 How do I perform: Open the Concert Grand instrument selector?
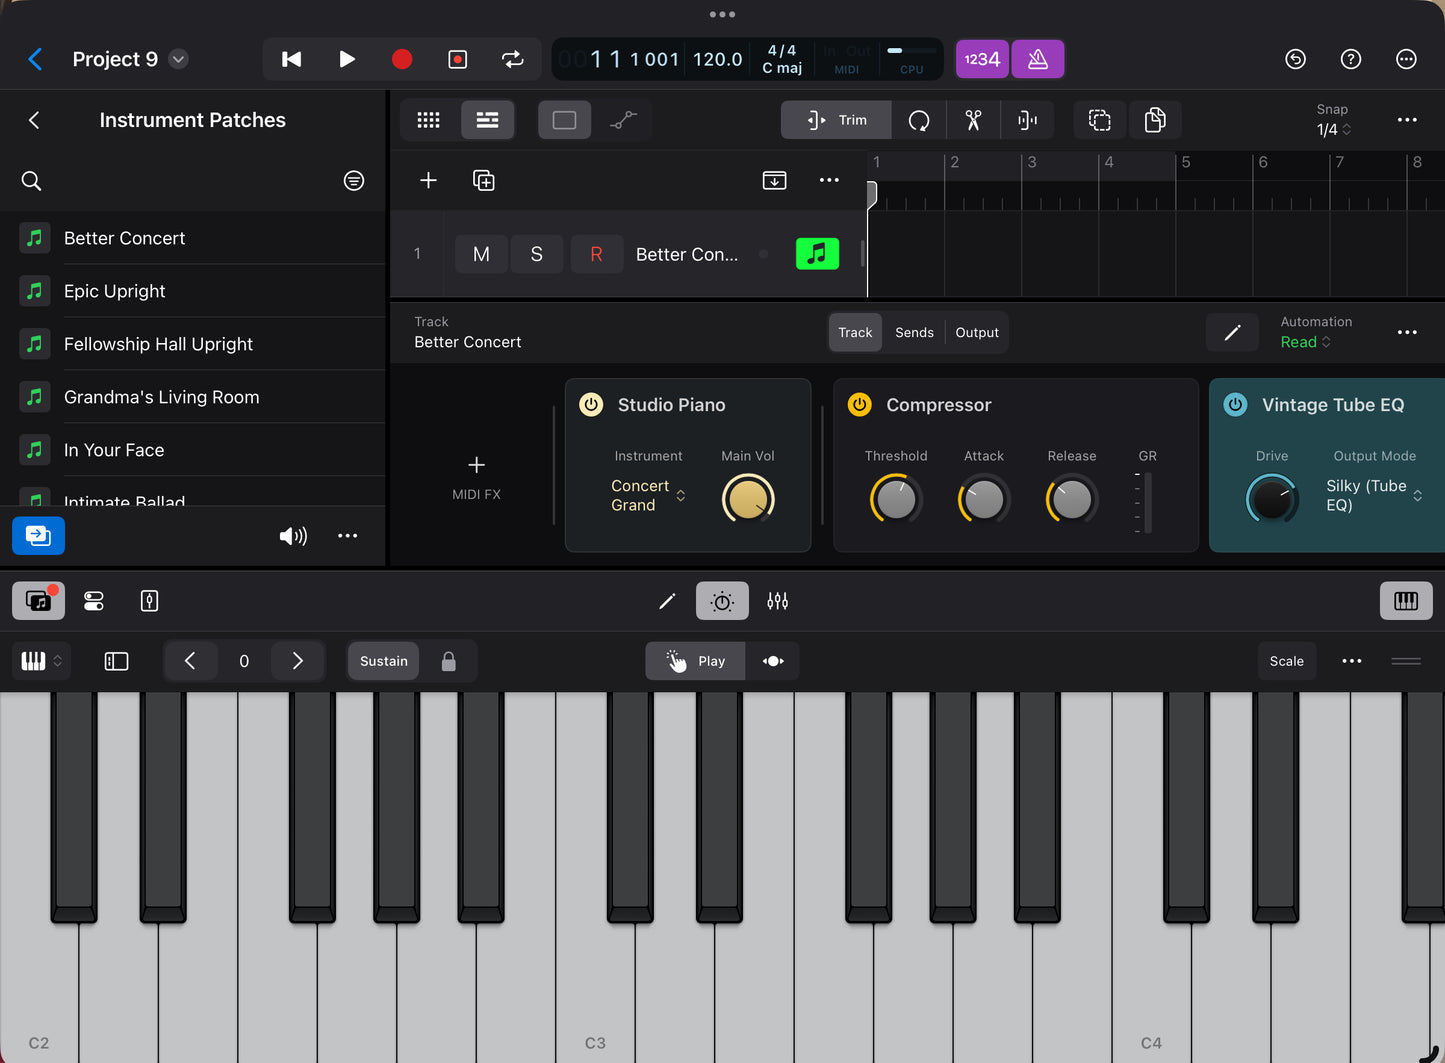[x=647, y=495]
